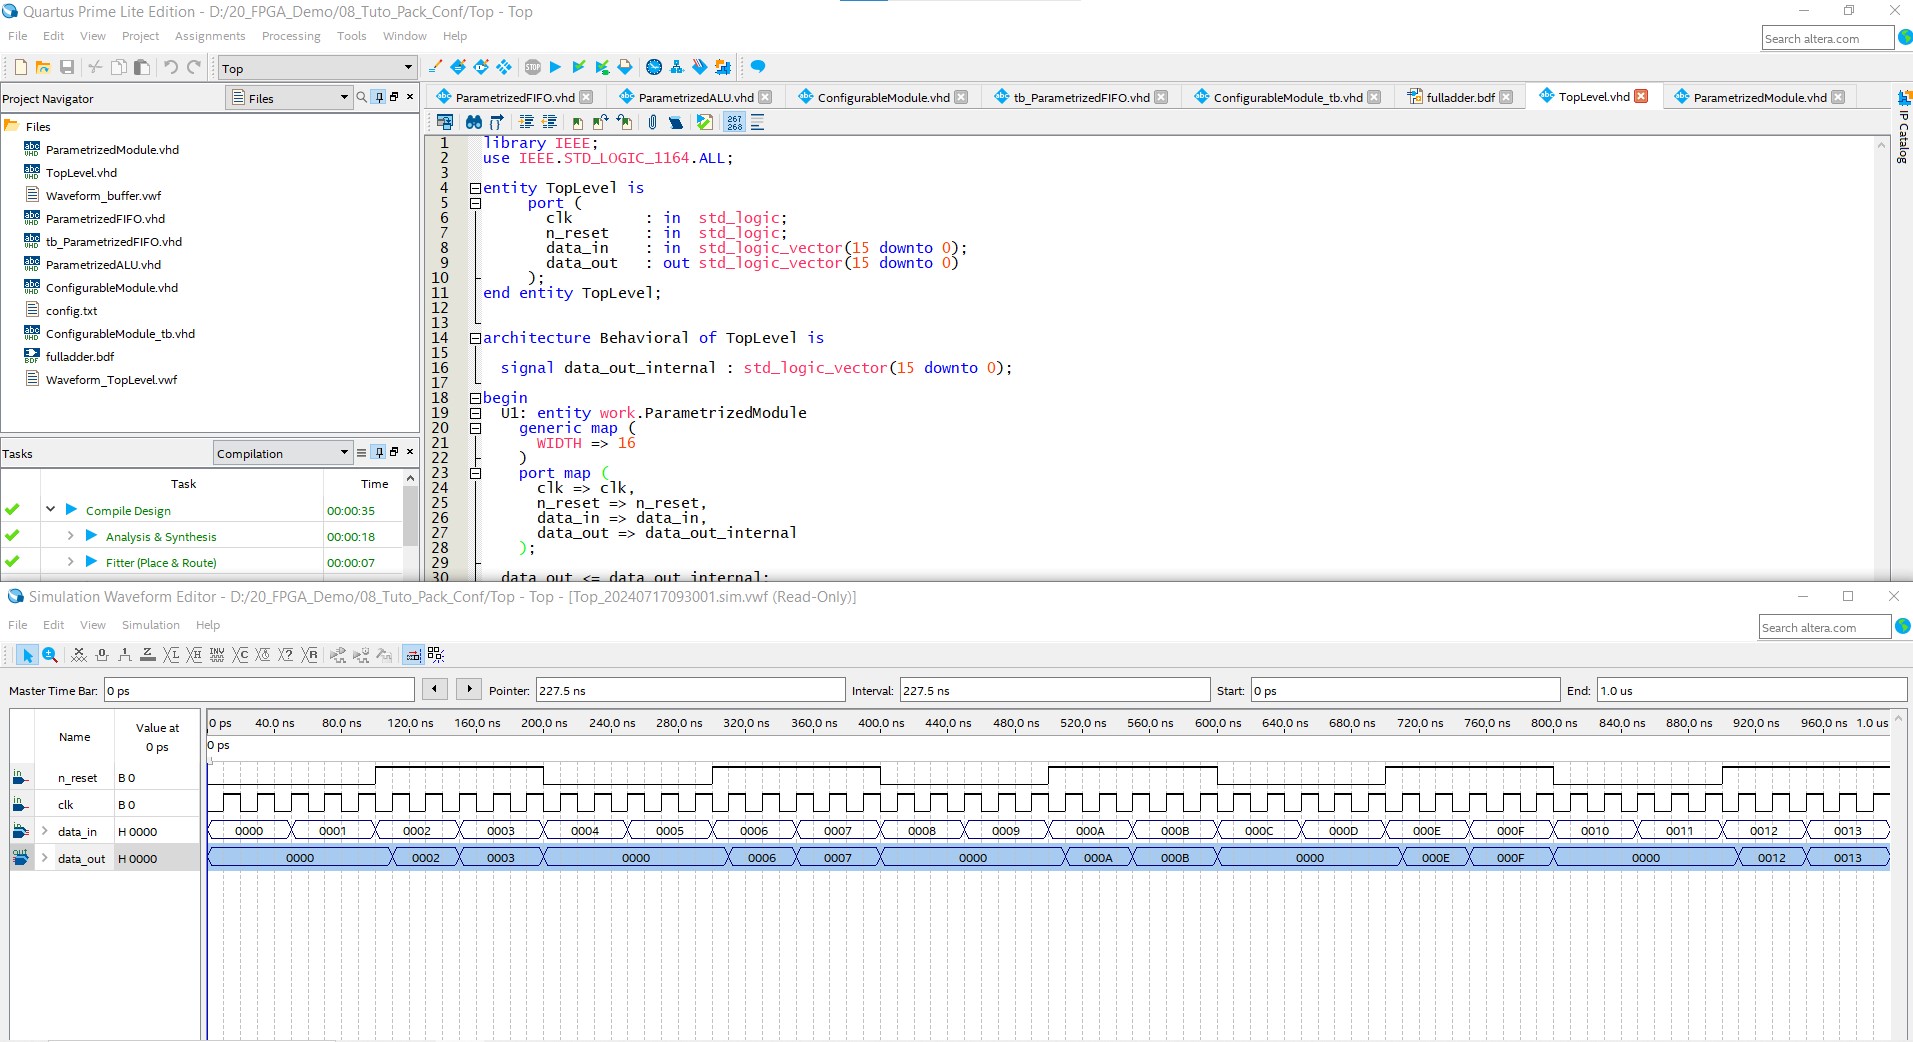Click the Undo arrow icon

171,67
